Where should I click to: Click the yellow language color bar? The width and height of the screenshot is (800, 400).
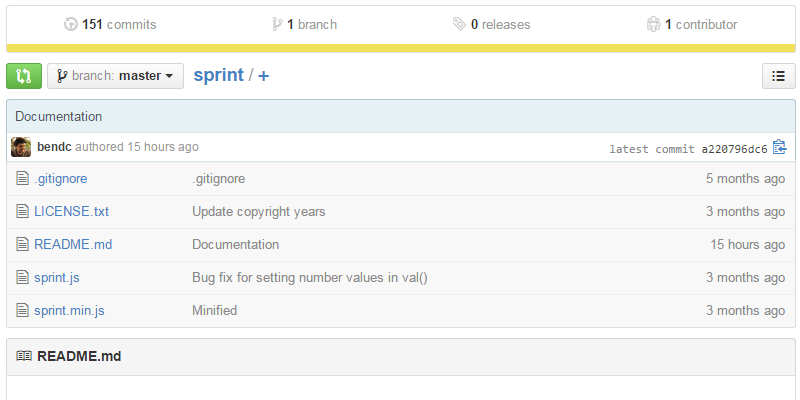click(400, 47)
